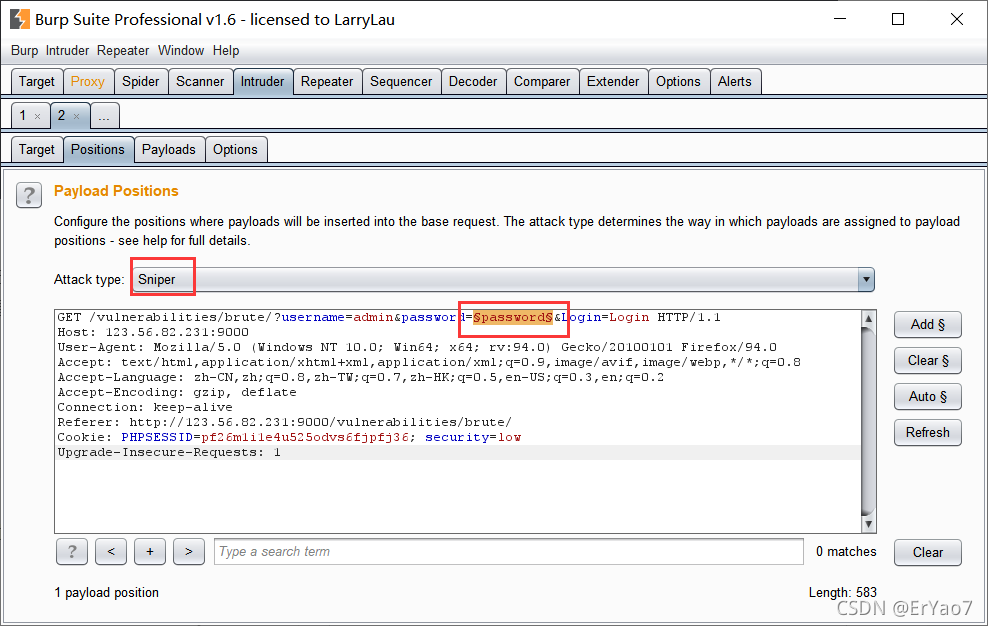This screenshot has width=988, height=626.
Task: Select Intruder attack tab 2
Action: point(61,115)
